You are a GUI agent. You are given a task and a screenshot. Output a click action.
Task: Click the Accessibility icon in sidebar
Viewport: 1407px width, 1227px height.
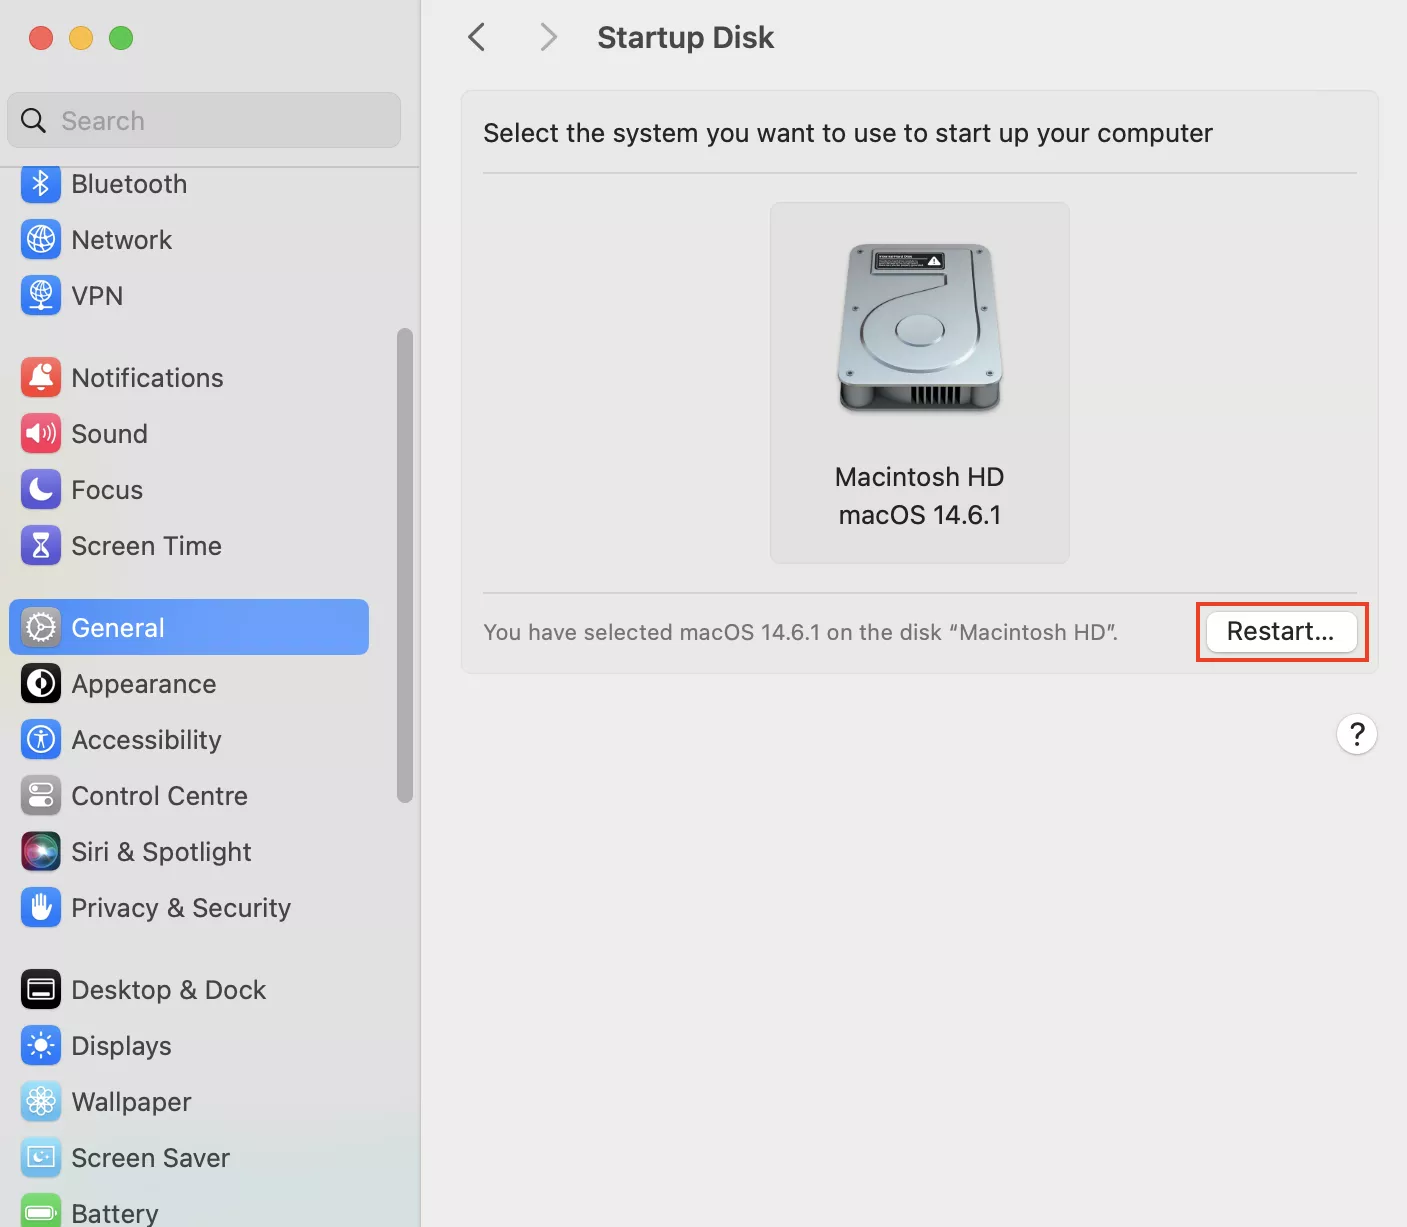click(x=40, y=740)
